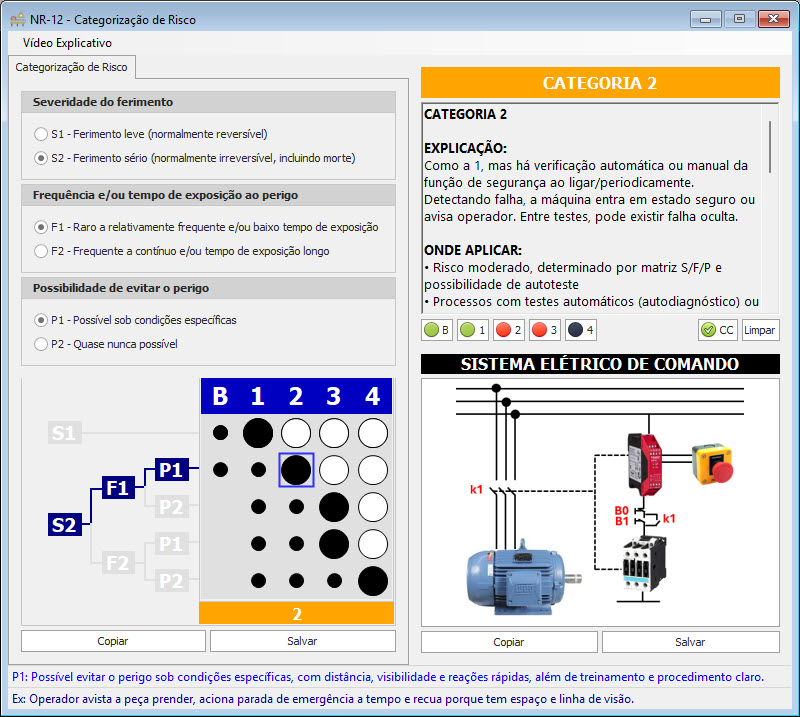The height and width of the screenshot is (717, 800).
Task: Click the S2 node in risk graph
Action: pos(64,525)
